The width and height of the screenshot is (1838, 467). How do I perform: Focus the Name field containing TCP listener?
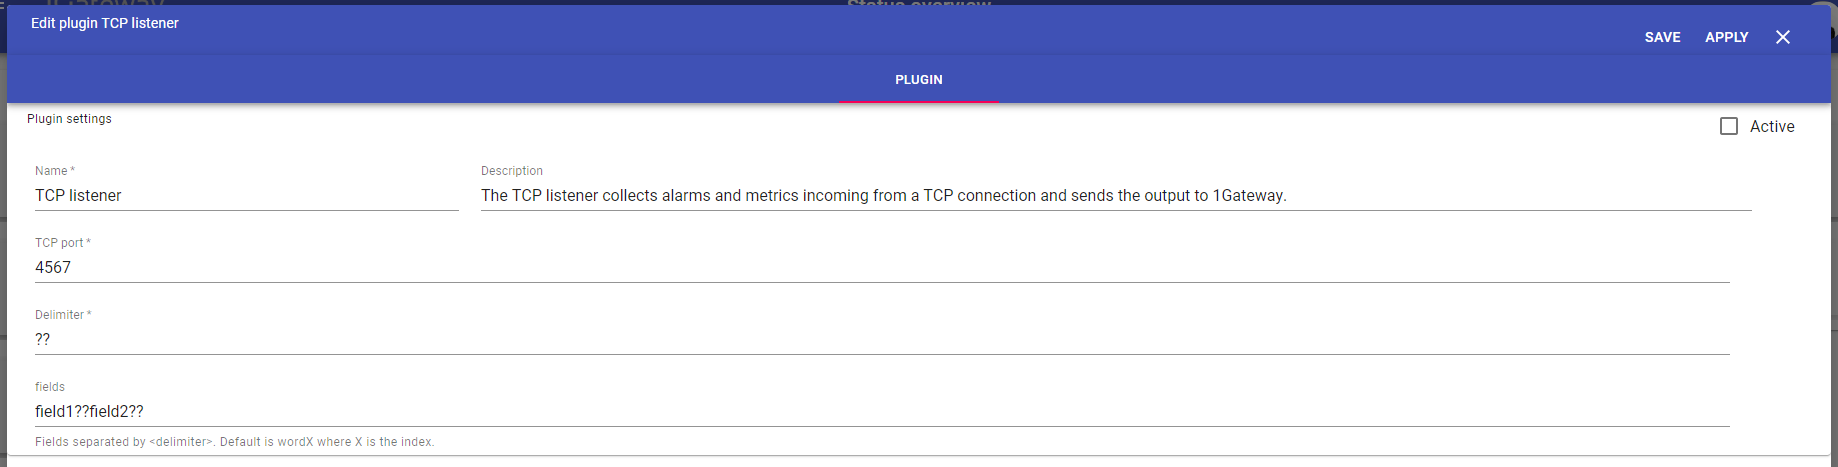click(246, 196)
